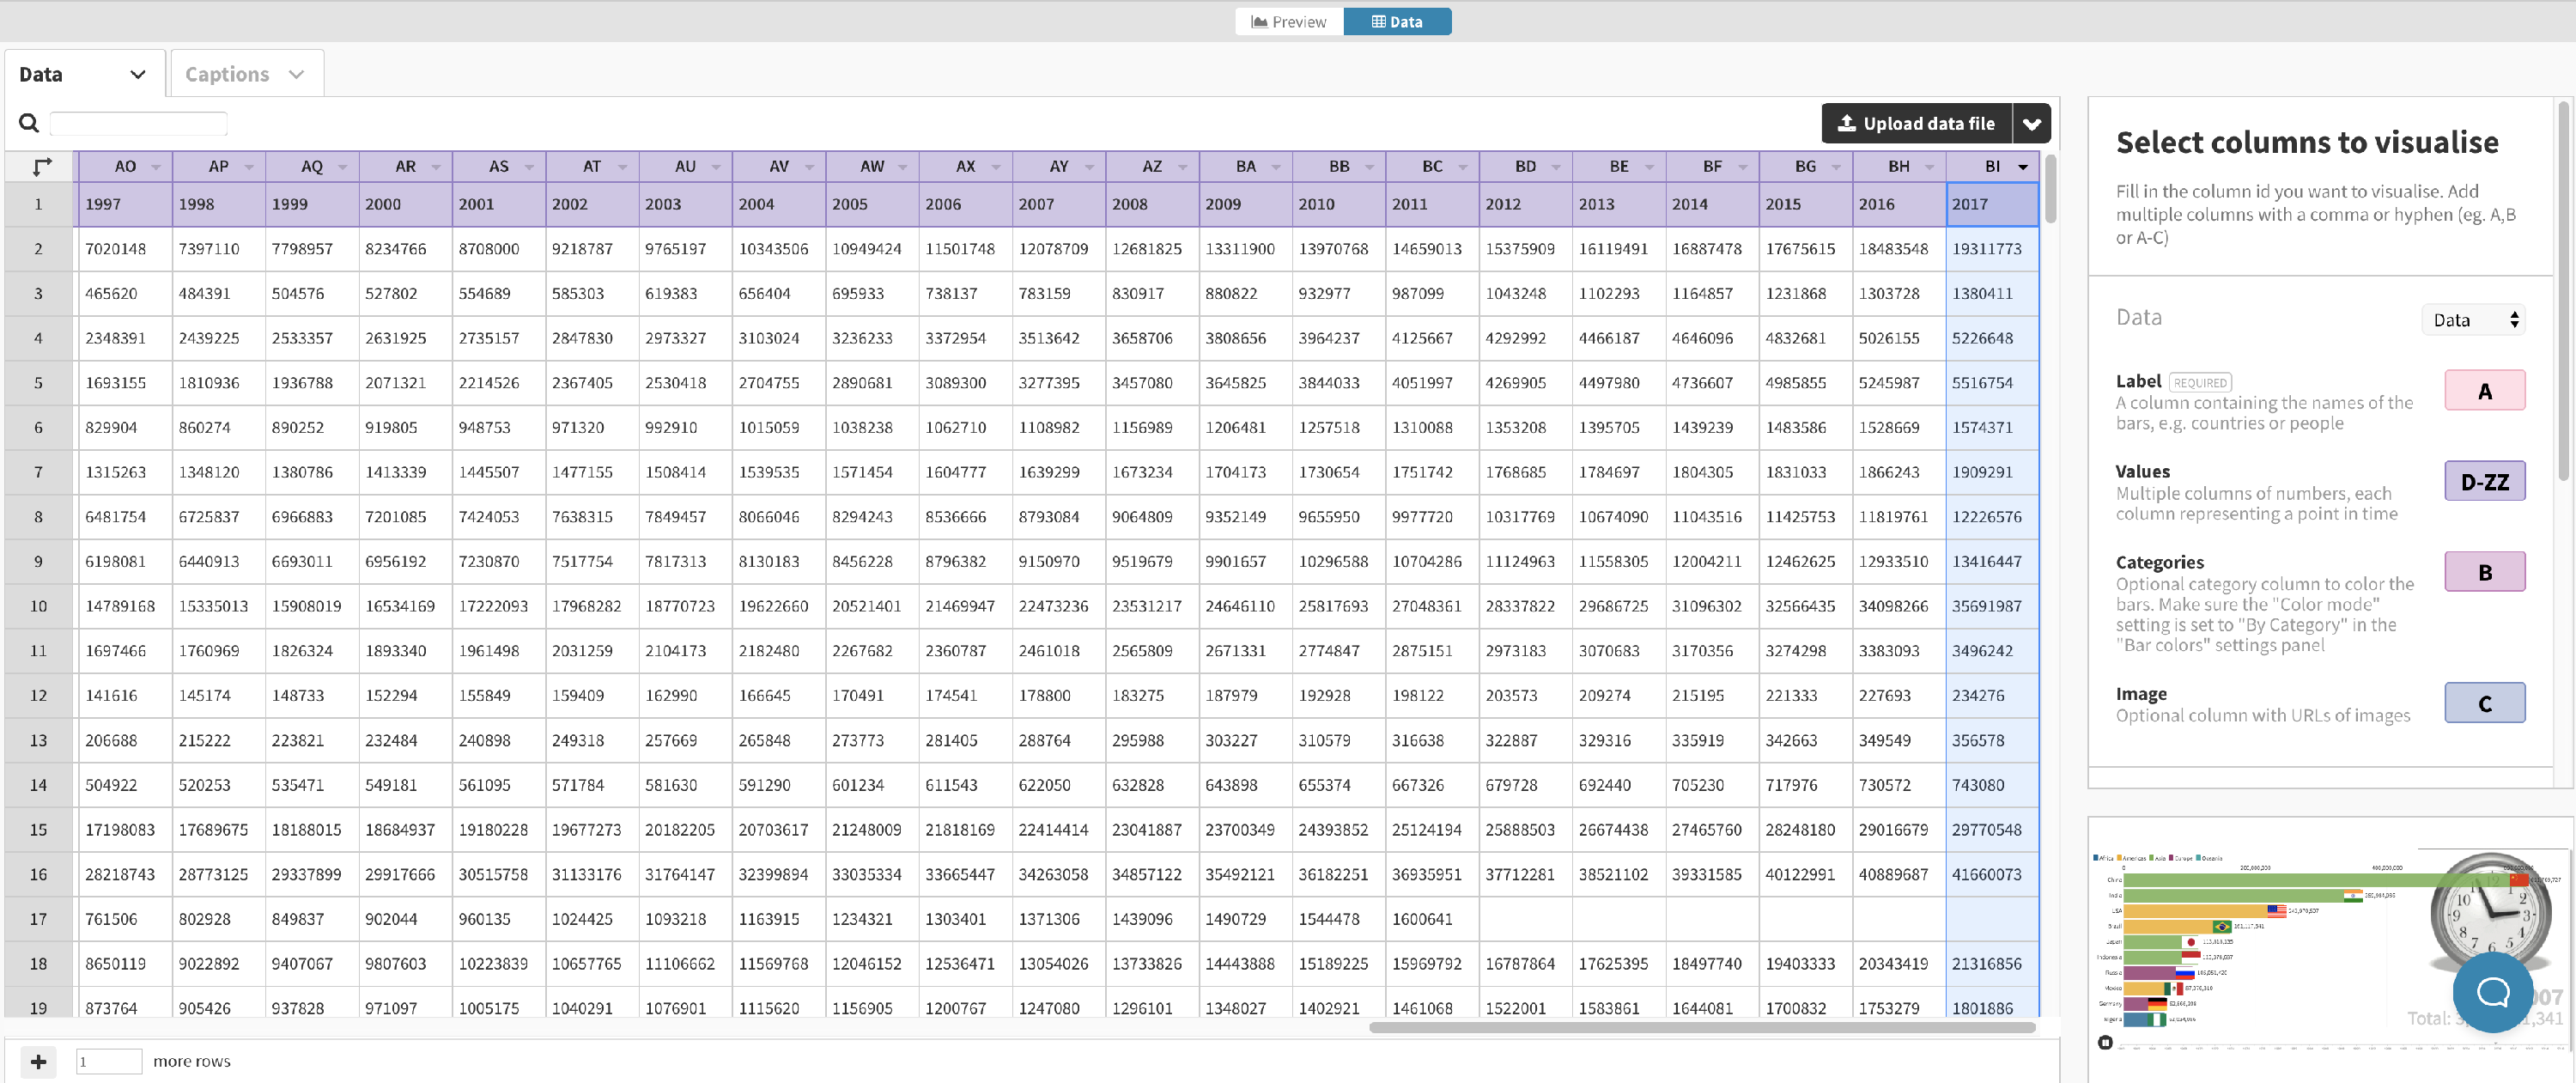Open column BI's header dropdown
Screen dimensions: 2576x1083
pos(2023,166)
